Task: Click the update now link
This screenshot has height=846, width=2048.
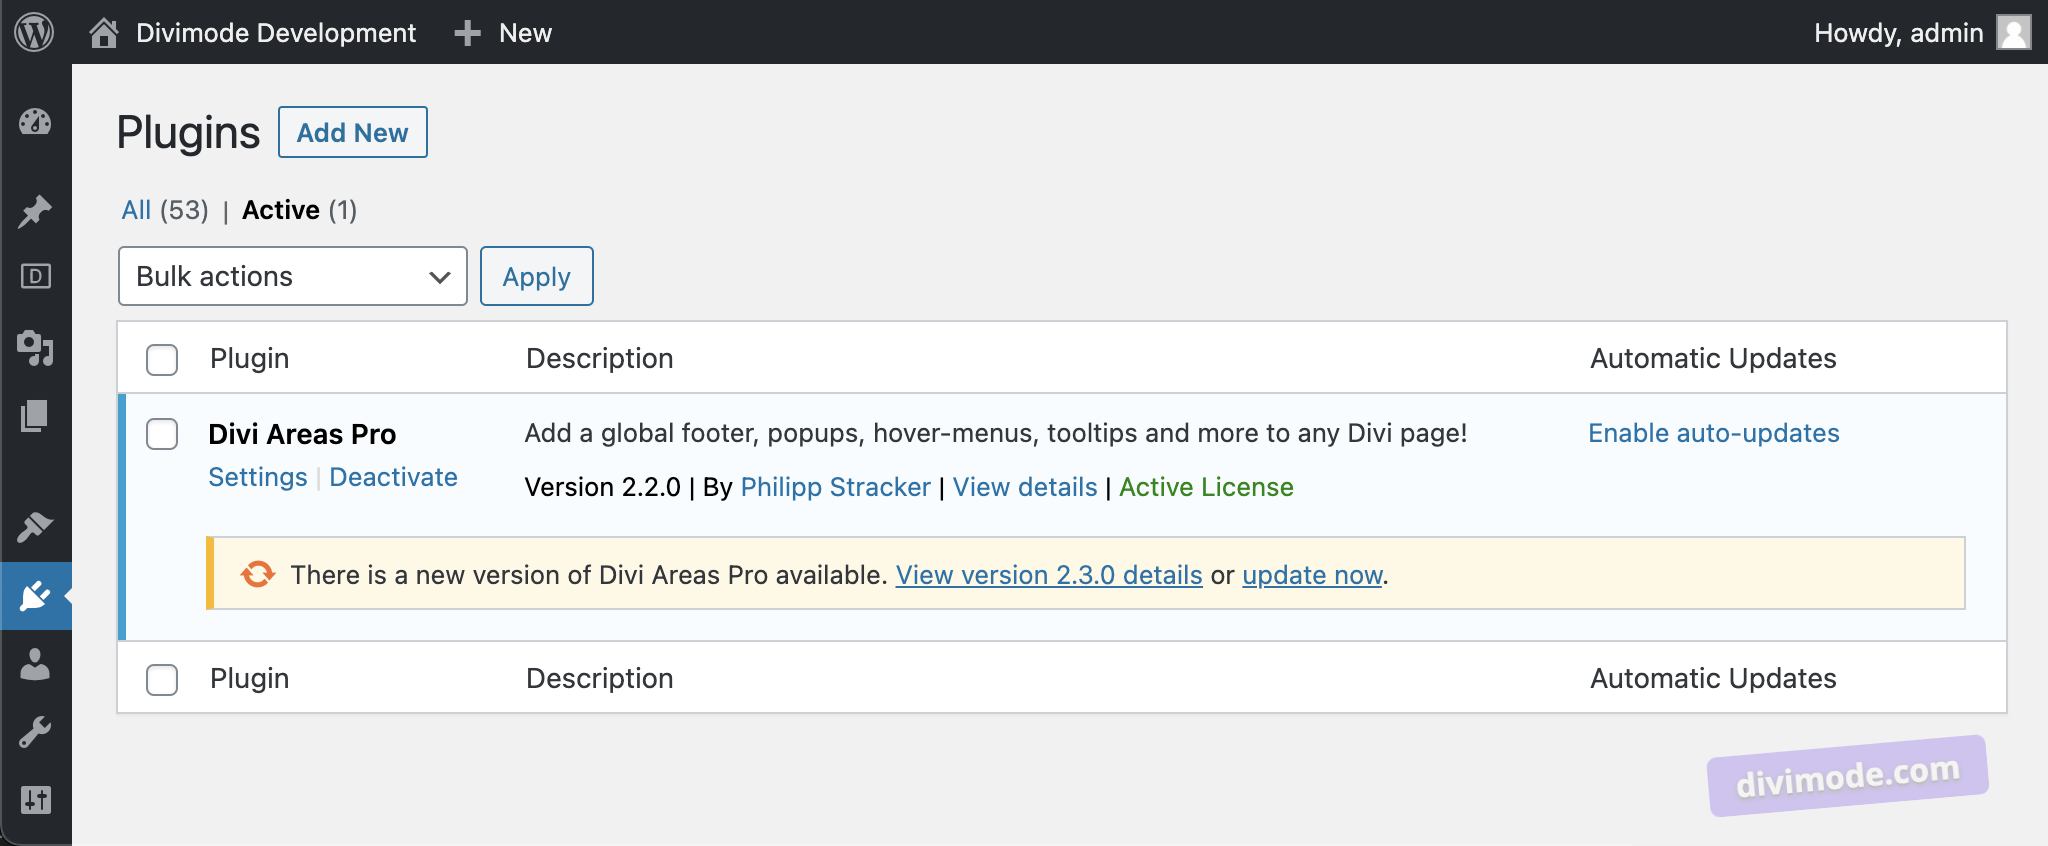Action: pos(1312,575)
